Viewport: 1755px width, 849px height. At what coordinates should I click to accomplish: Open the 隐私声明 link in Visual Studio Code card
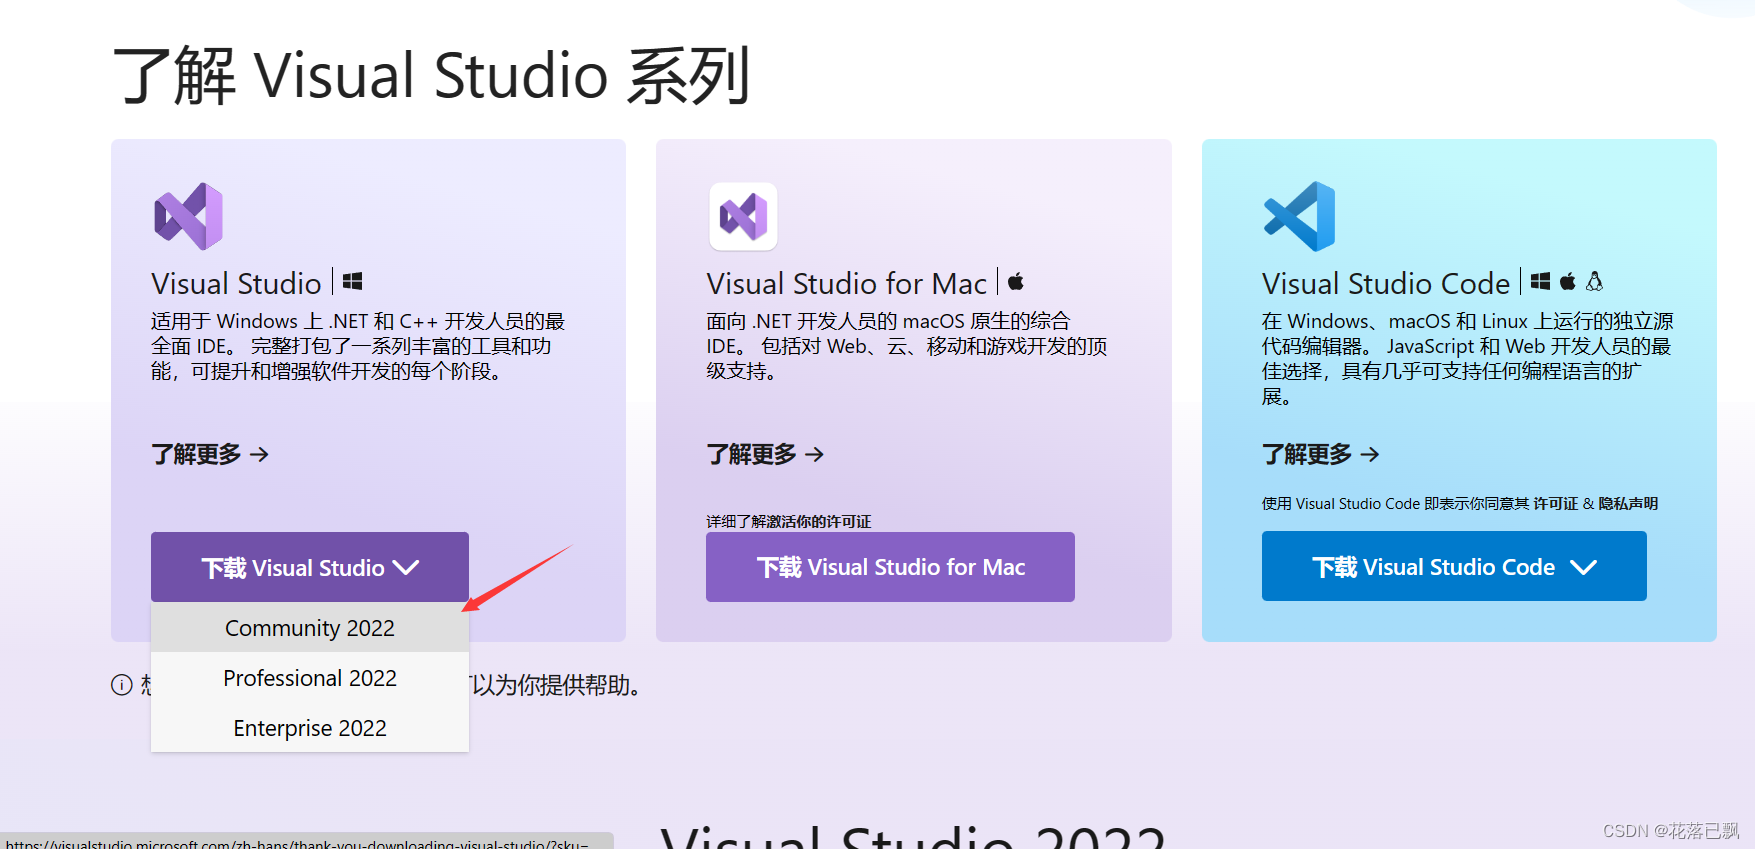tap(1628, 504)
